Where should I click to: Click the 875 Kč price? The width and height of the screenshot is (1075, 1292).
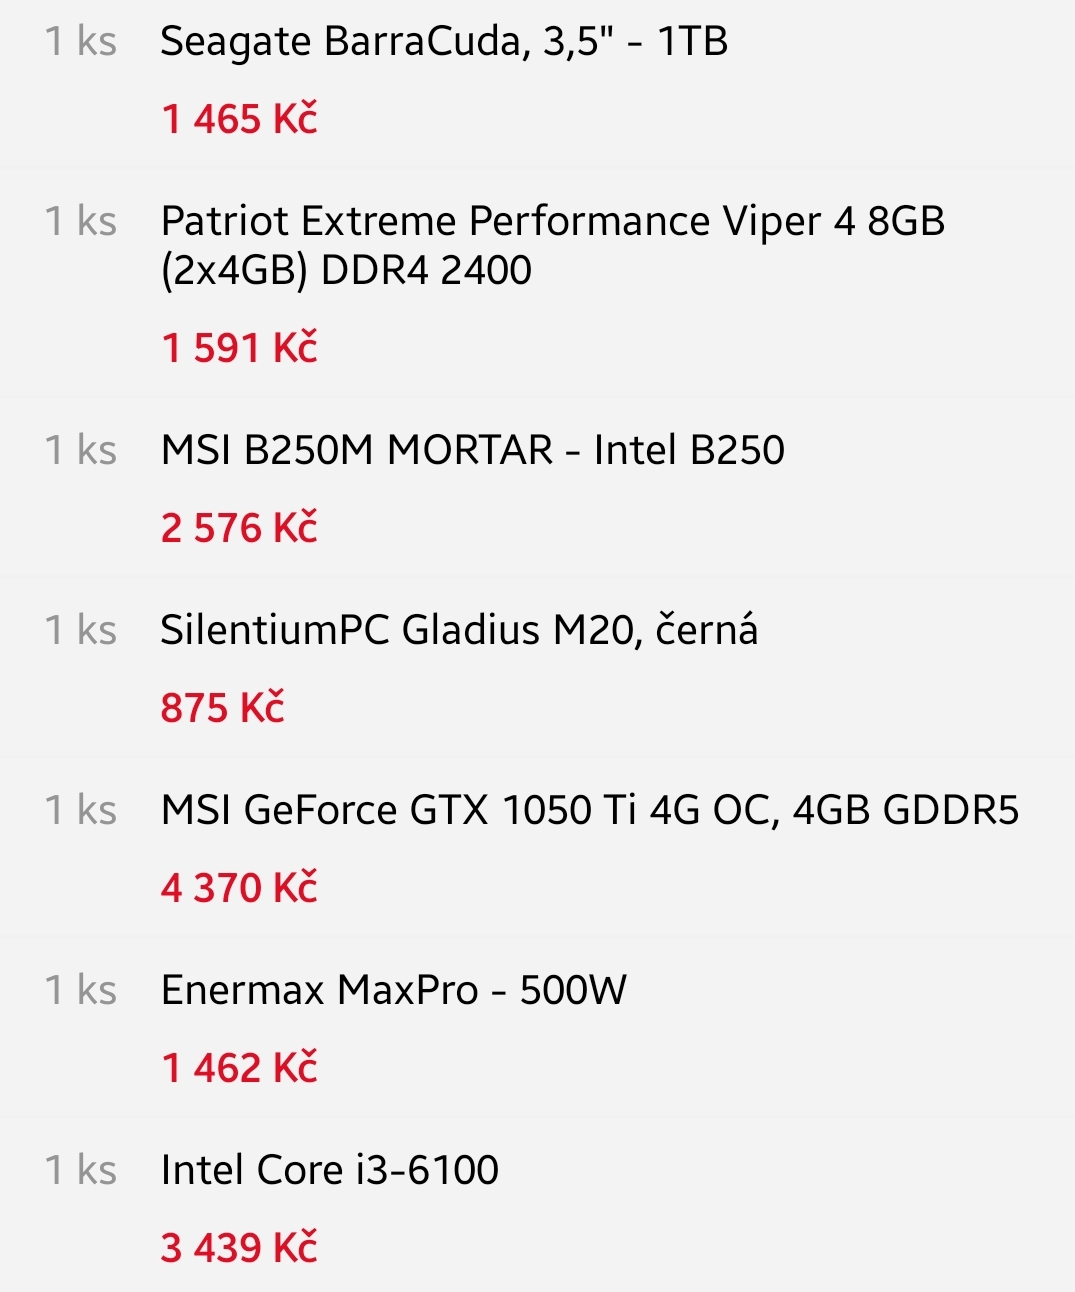pos(222,709)
